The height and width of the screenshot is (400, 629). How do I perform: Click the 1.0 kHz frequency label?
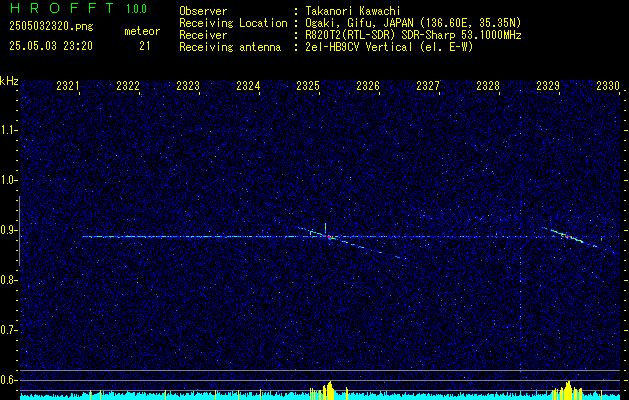[x=9, y=180]
